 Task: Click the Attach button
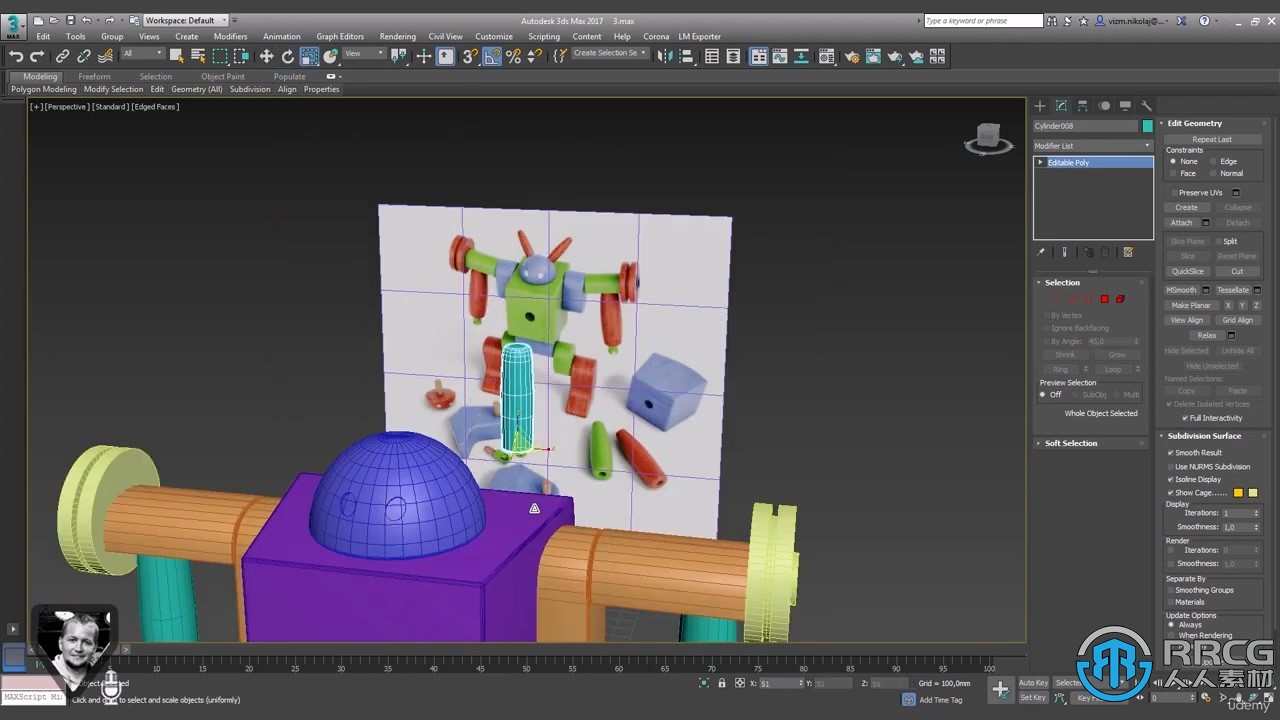(1182, 223)
